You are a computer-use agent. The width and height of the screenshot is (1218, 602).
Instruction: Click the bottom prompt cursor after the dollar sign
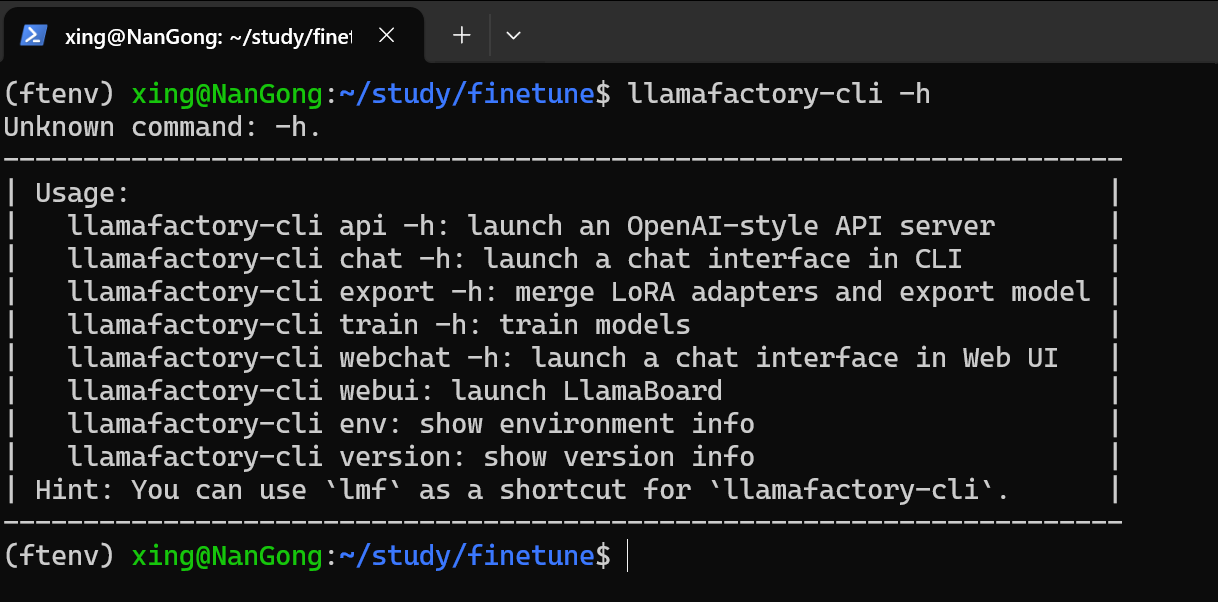click(x=628, y=556)
